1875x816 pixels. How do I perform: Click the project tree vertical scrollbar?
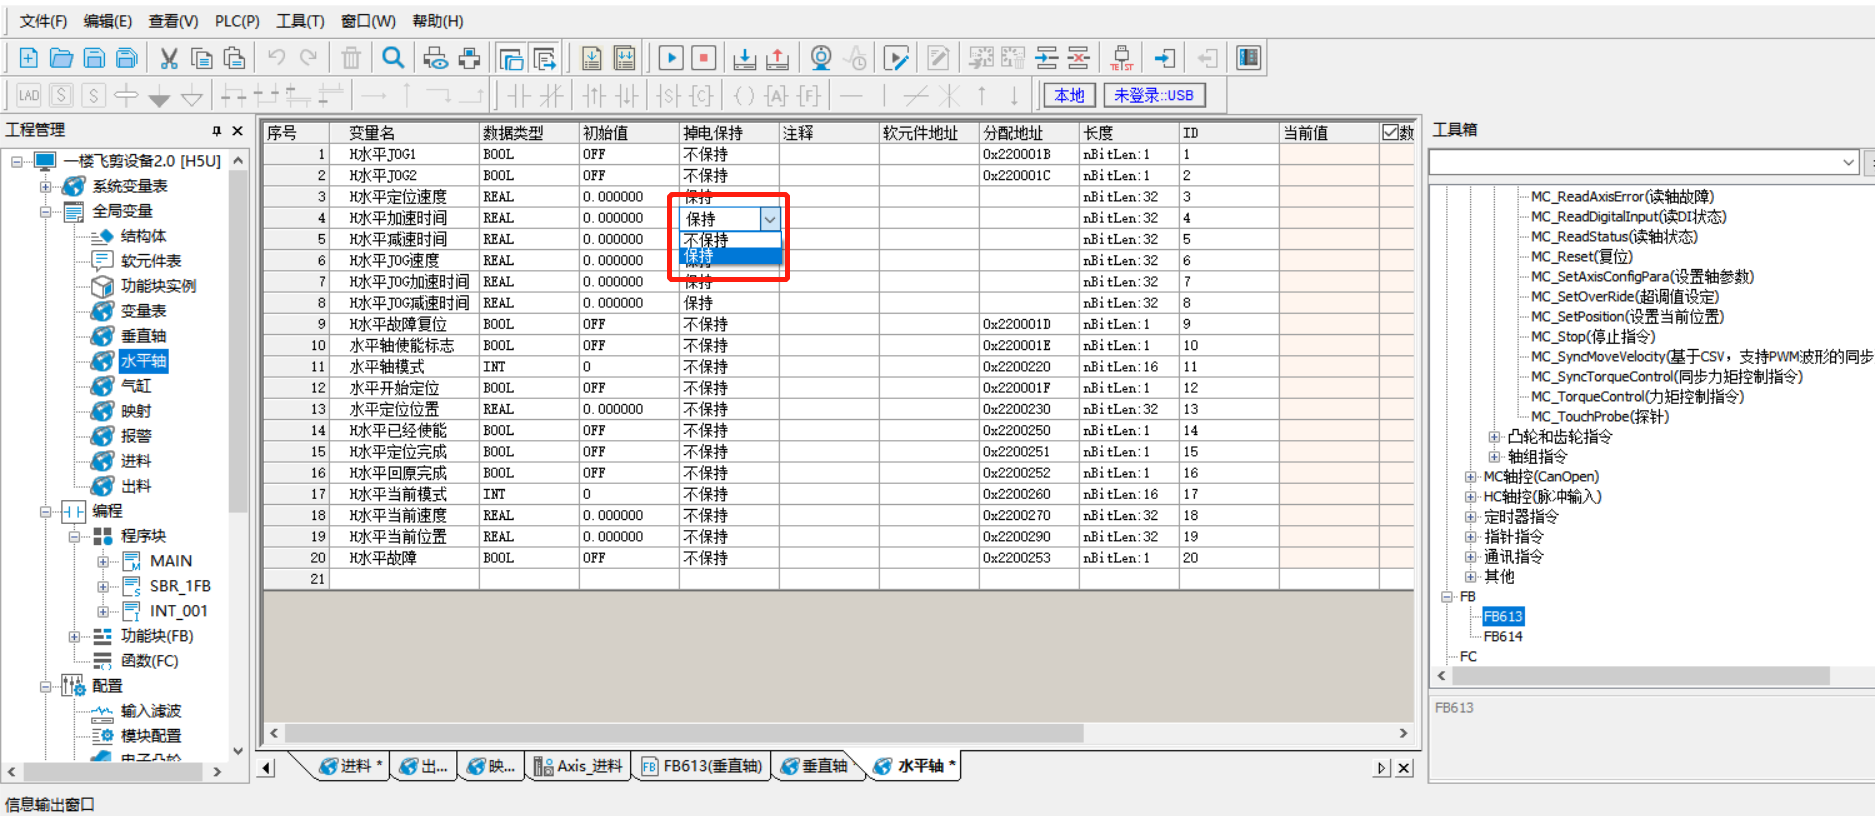[238, 340]
